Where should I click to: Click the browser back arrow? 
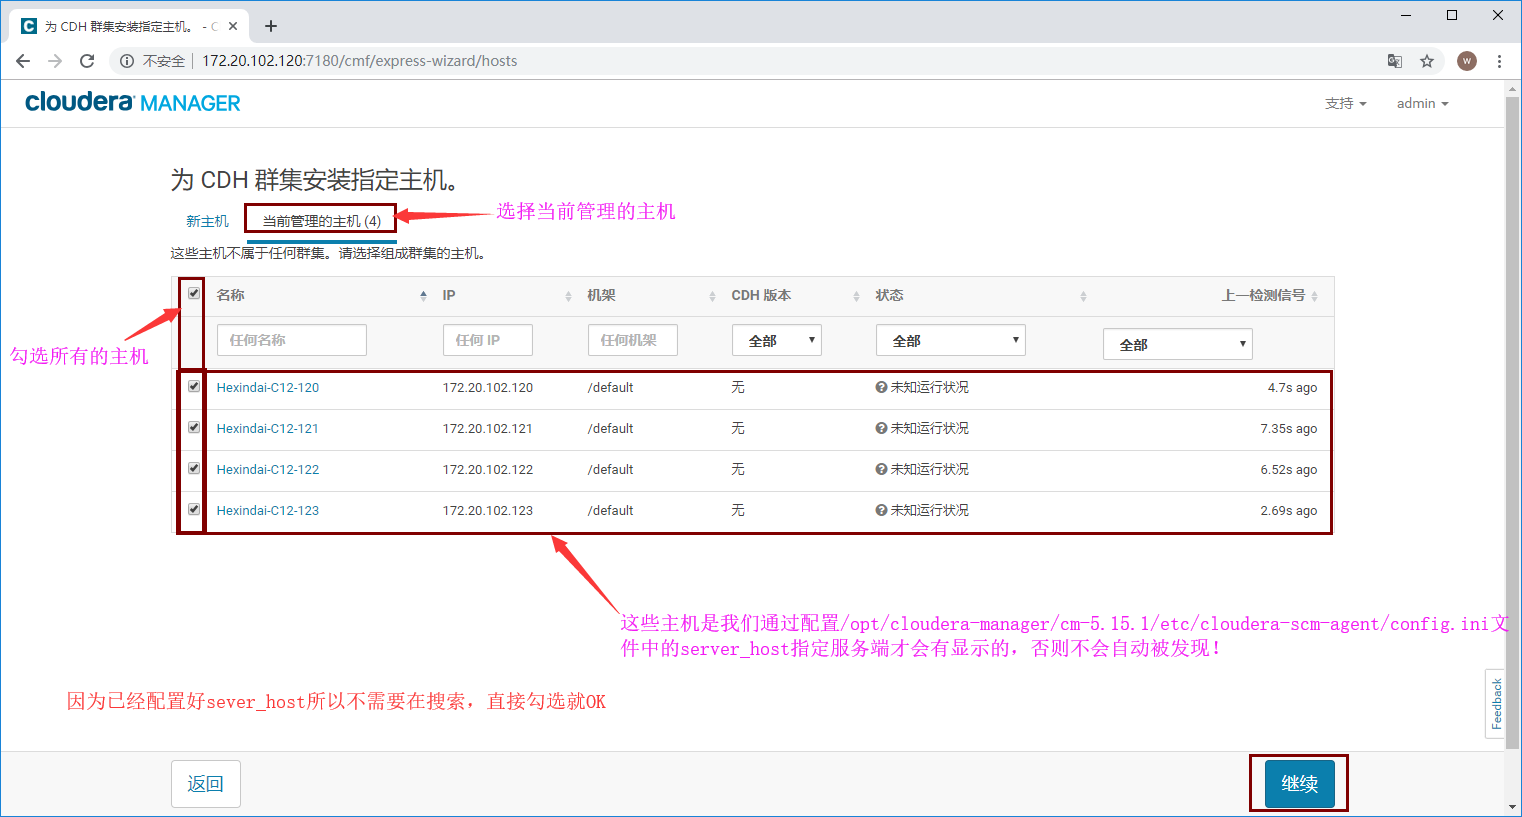point(23,61)
